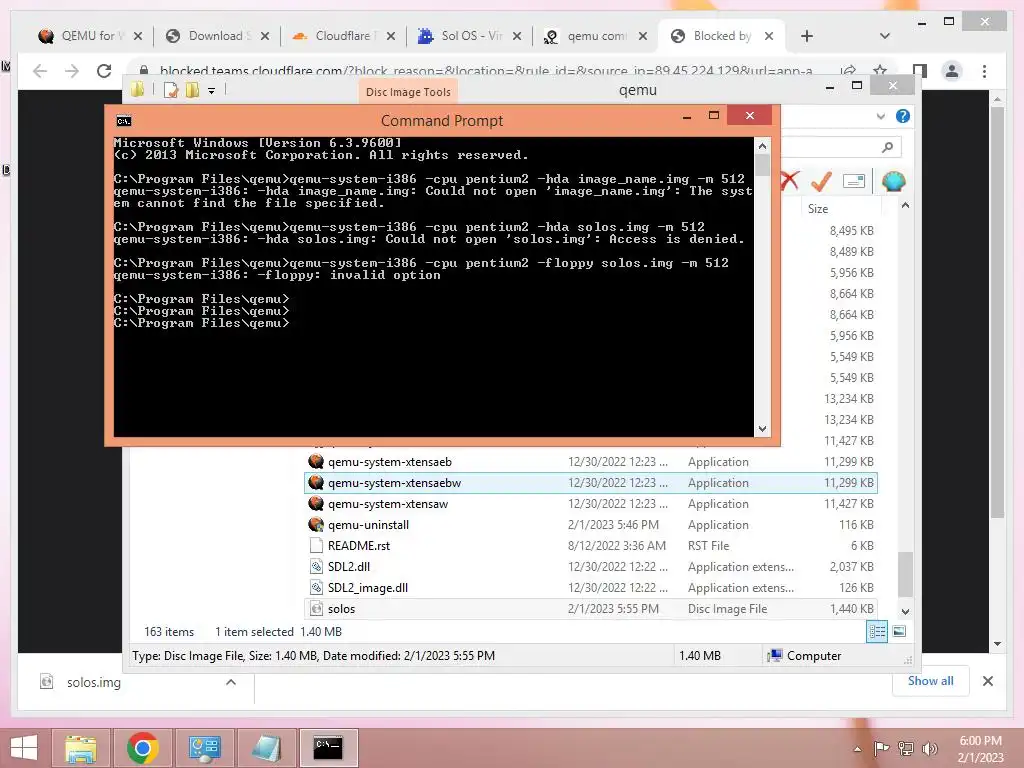The width and height of the screenshot is (1024, 768).
Task: Open solos.img download options chevron
Action: click(231, 682)
